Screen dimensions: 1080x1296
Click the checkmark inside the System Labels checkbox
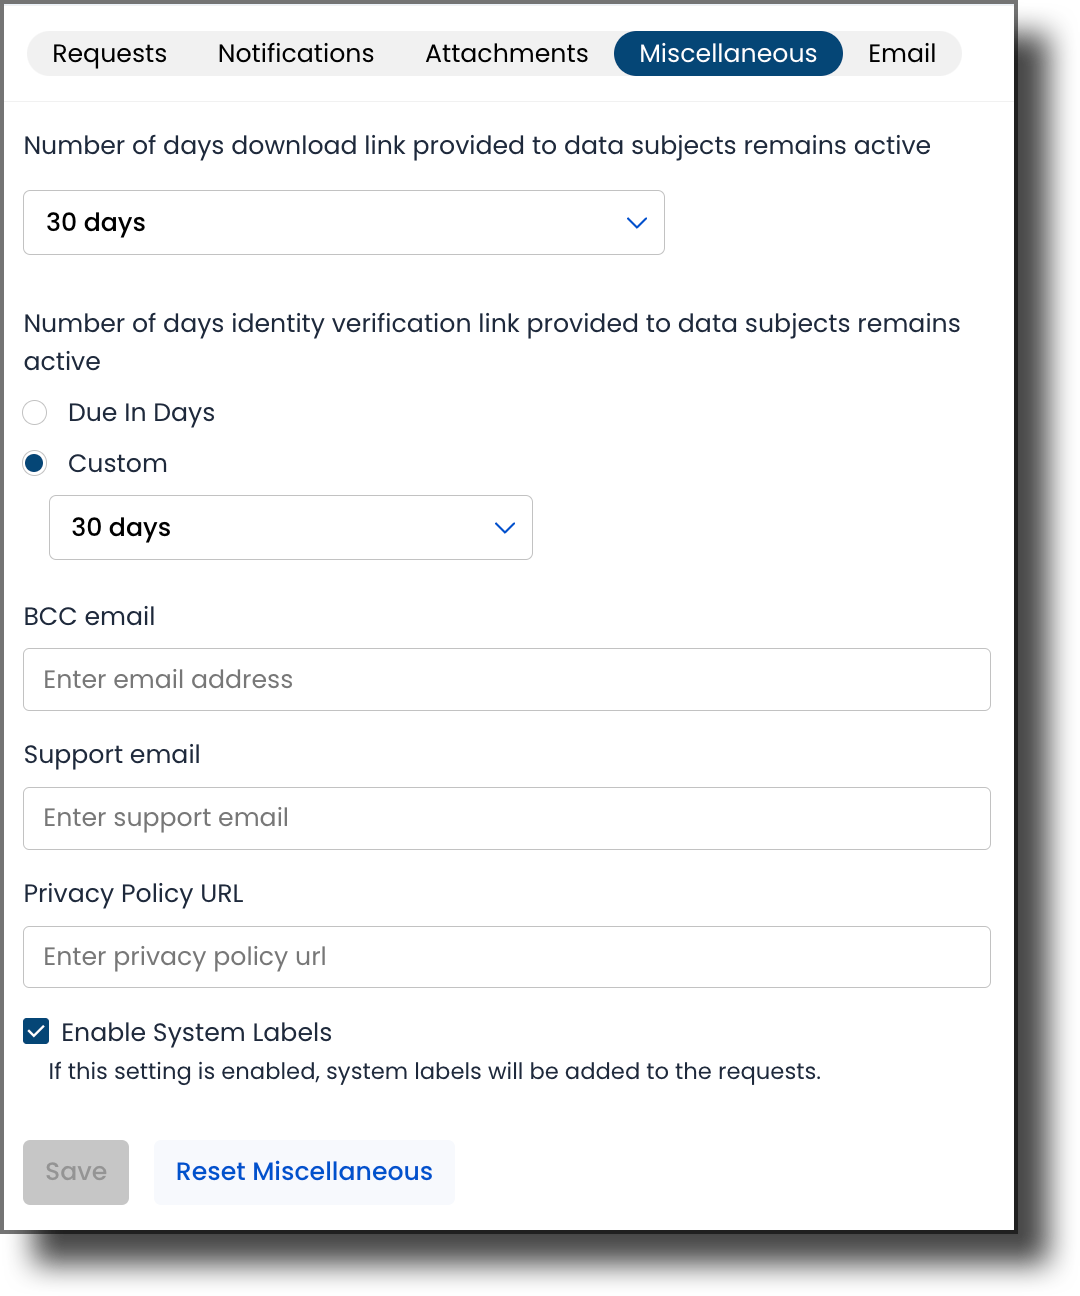(35, 1031)
